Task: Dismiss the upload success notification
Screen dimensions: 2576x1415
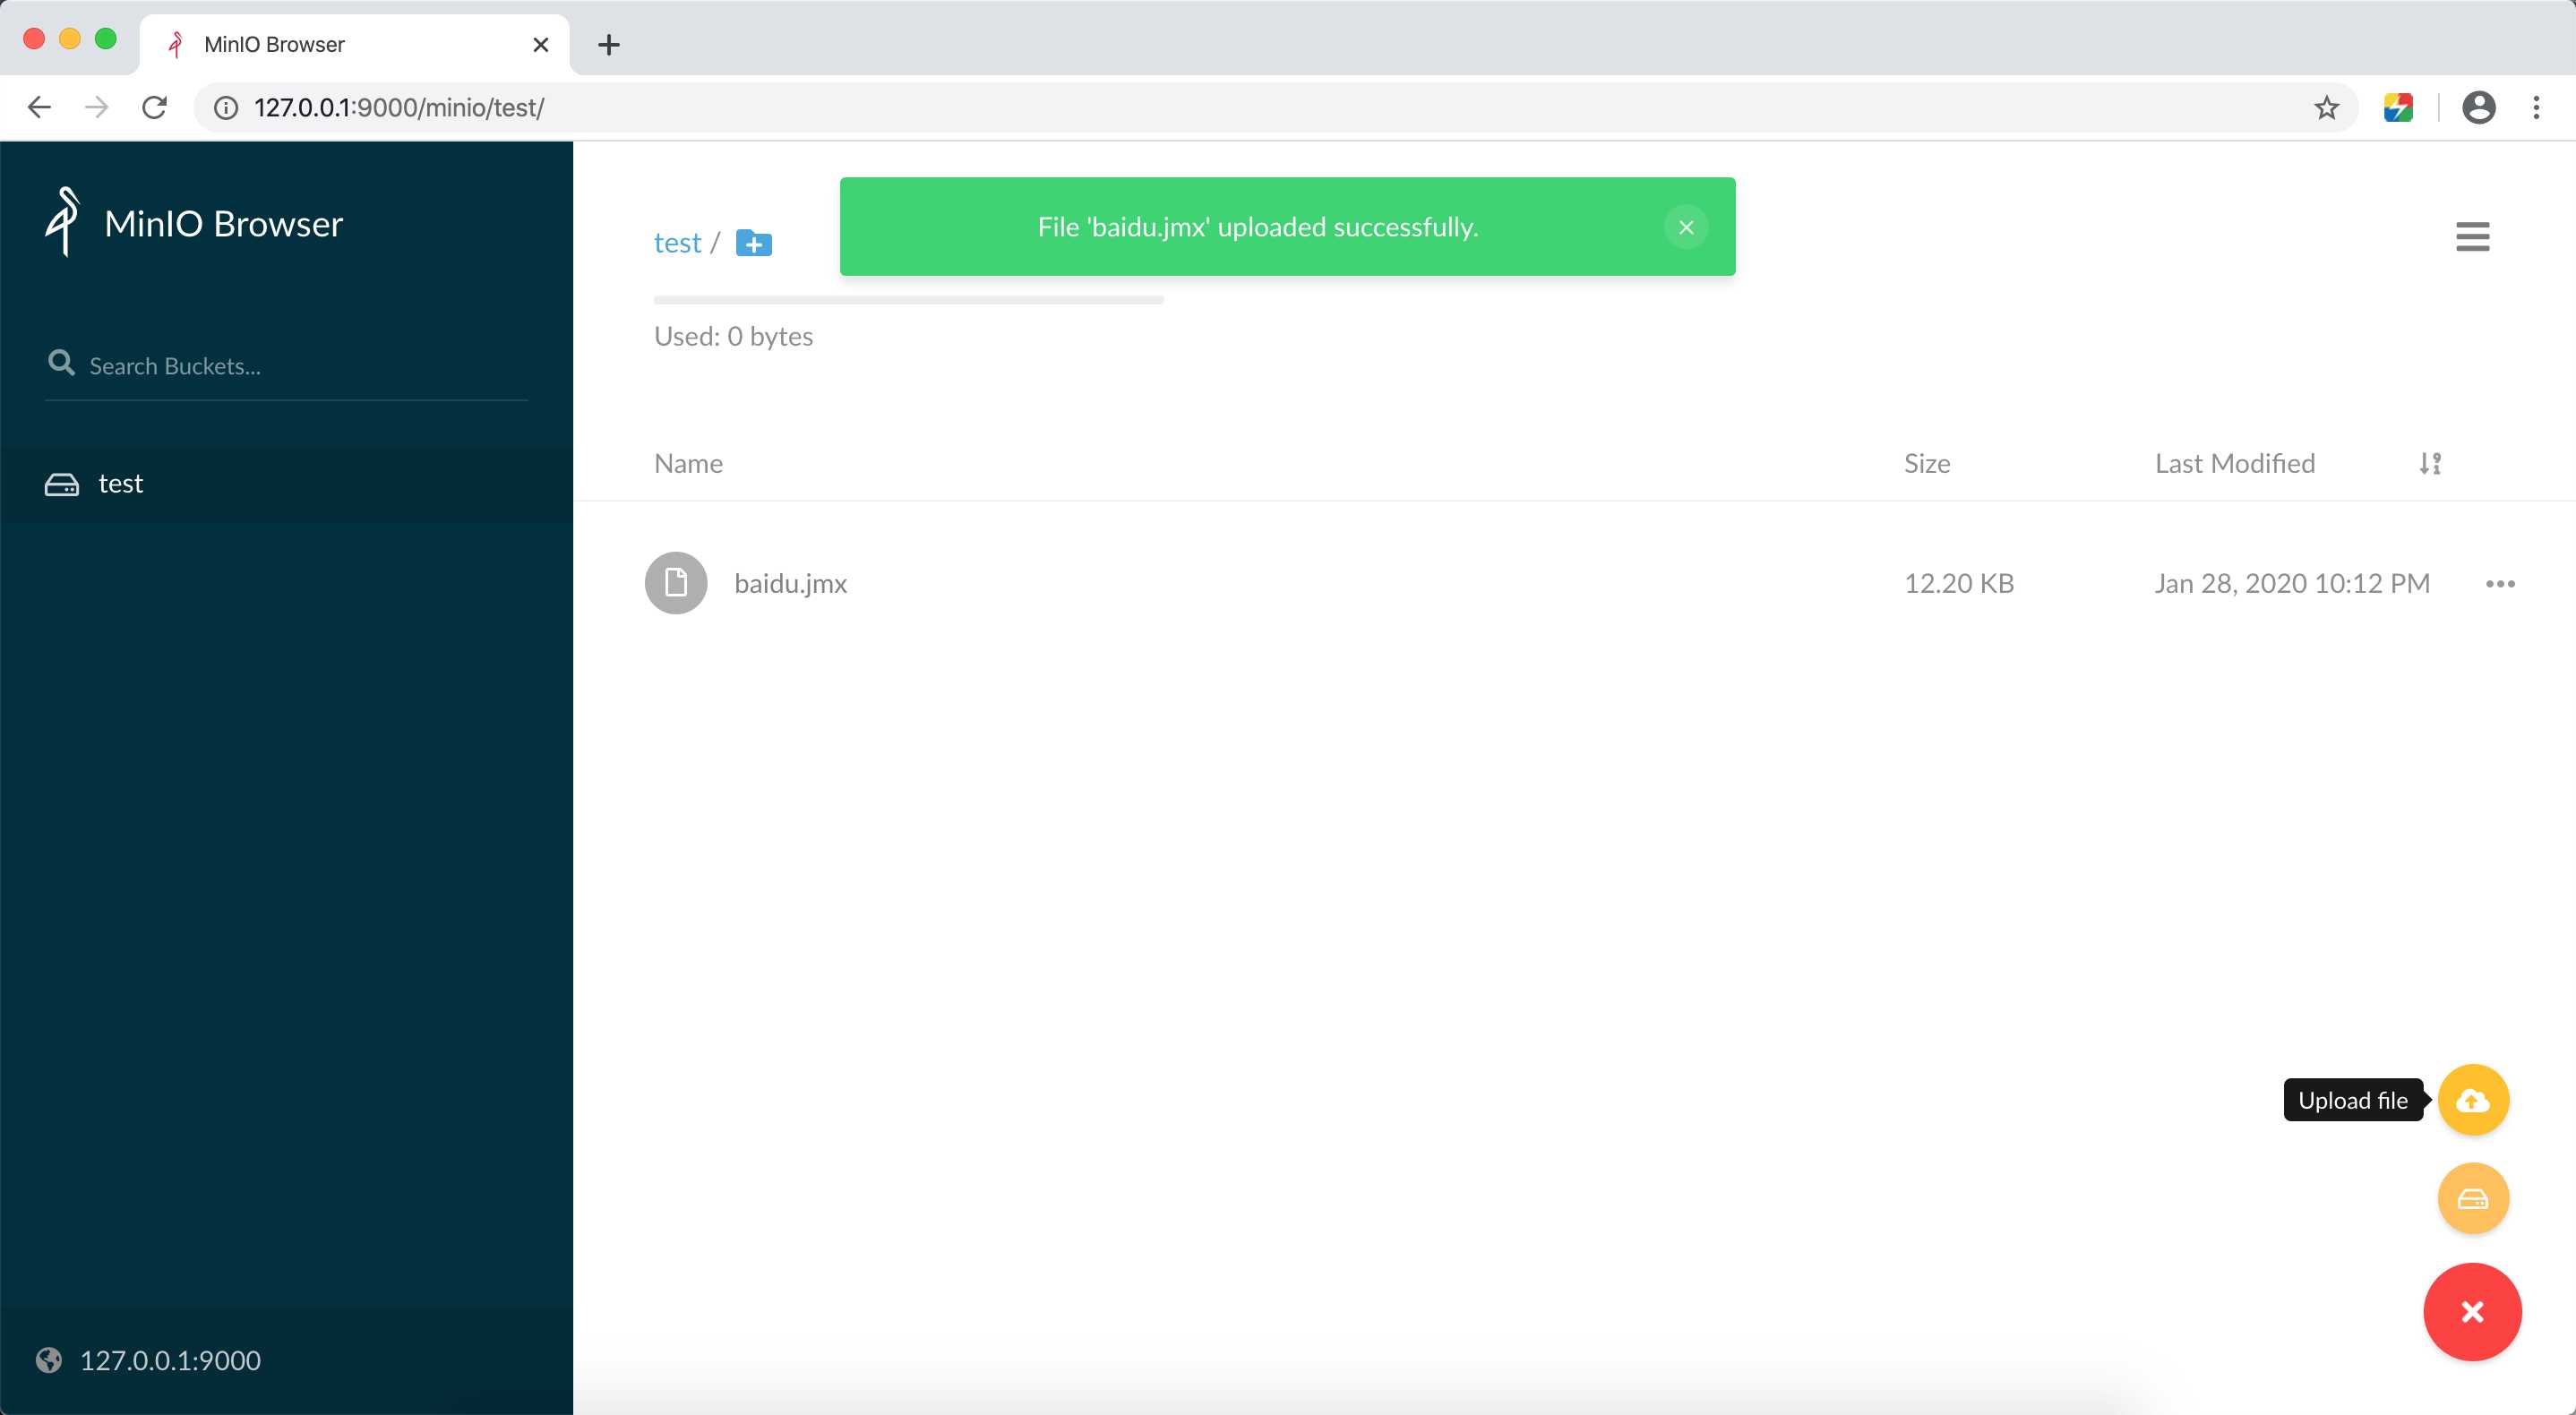Action: (x=1684, y=227)
